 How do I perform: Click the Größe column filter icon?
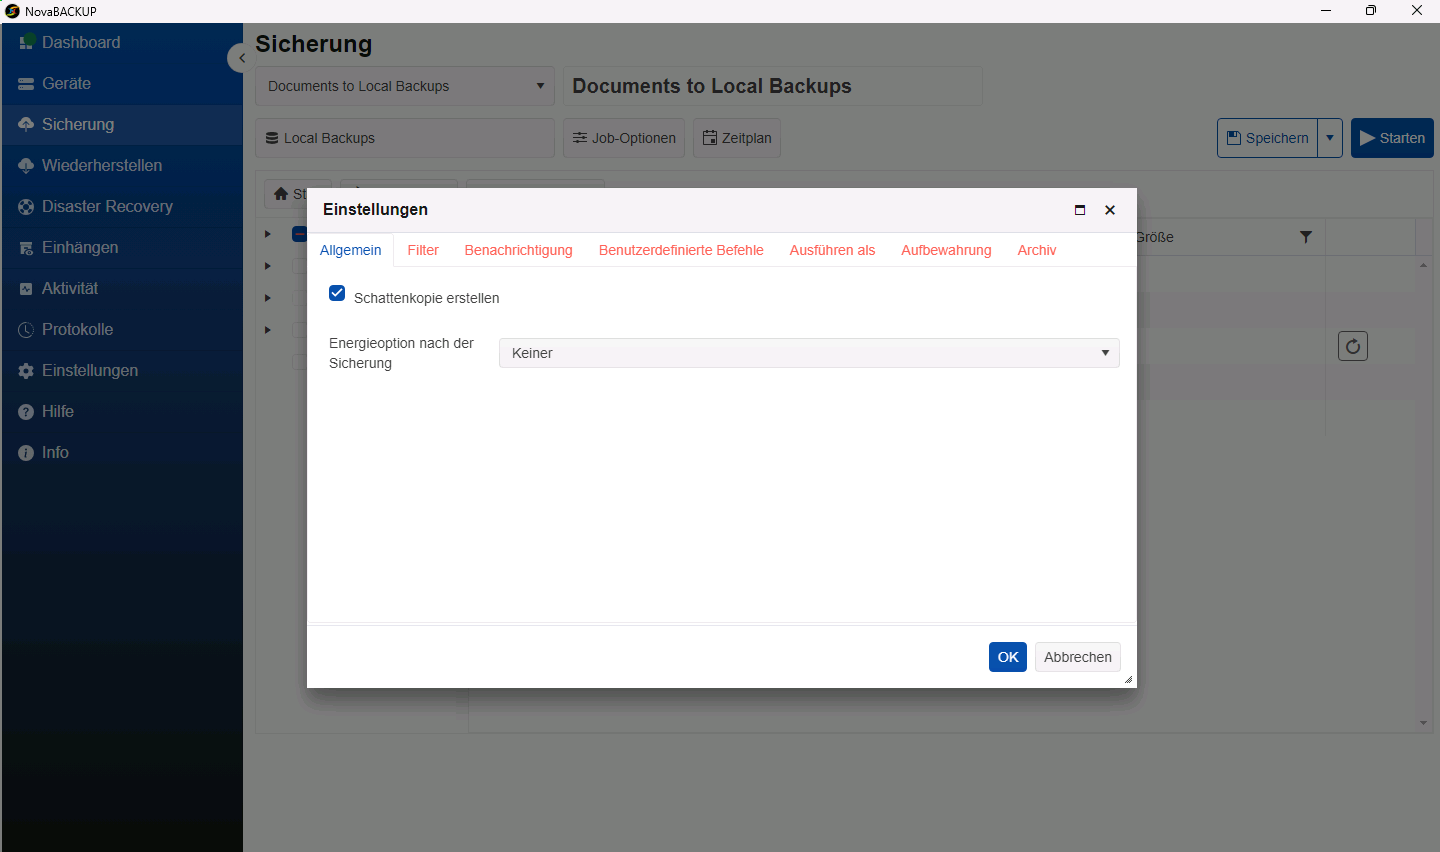(x=1305, y=237)
